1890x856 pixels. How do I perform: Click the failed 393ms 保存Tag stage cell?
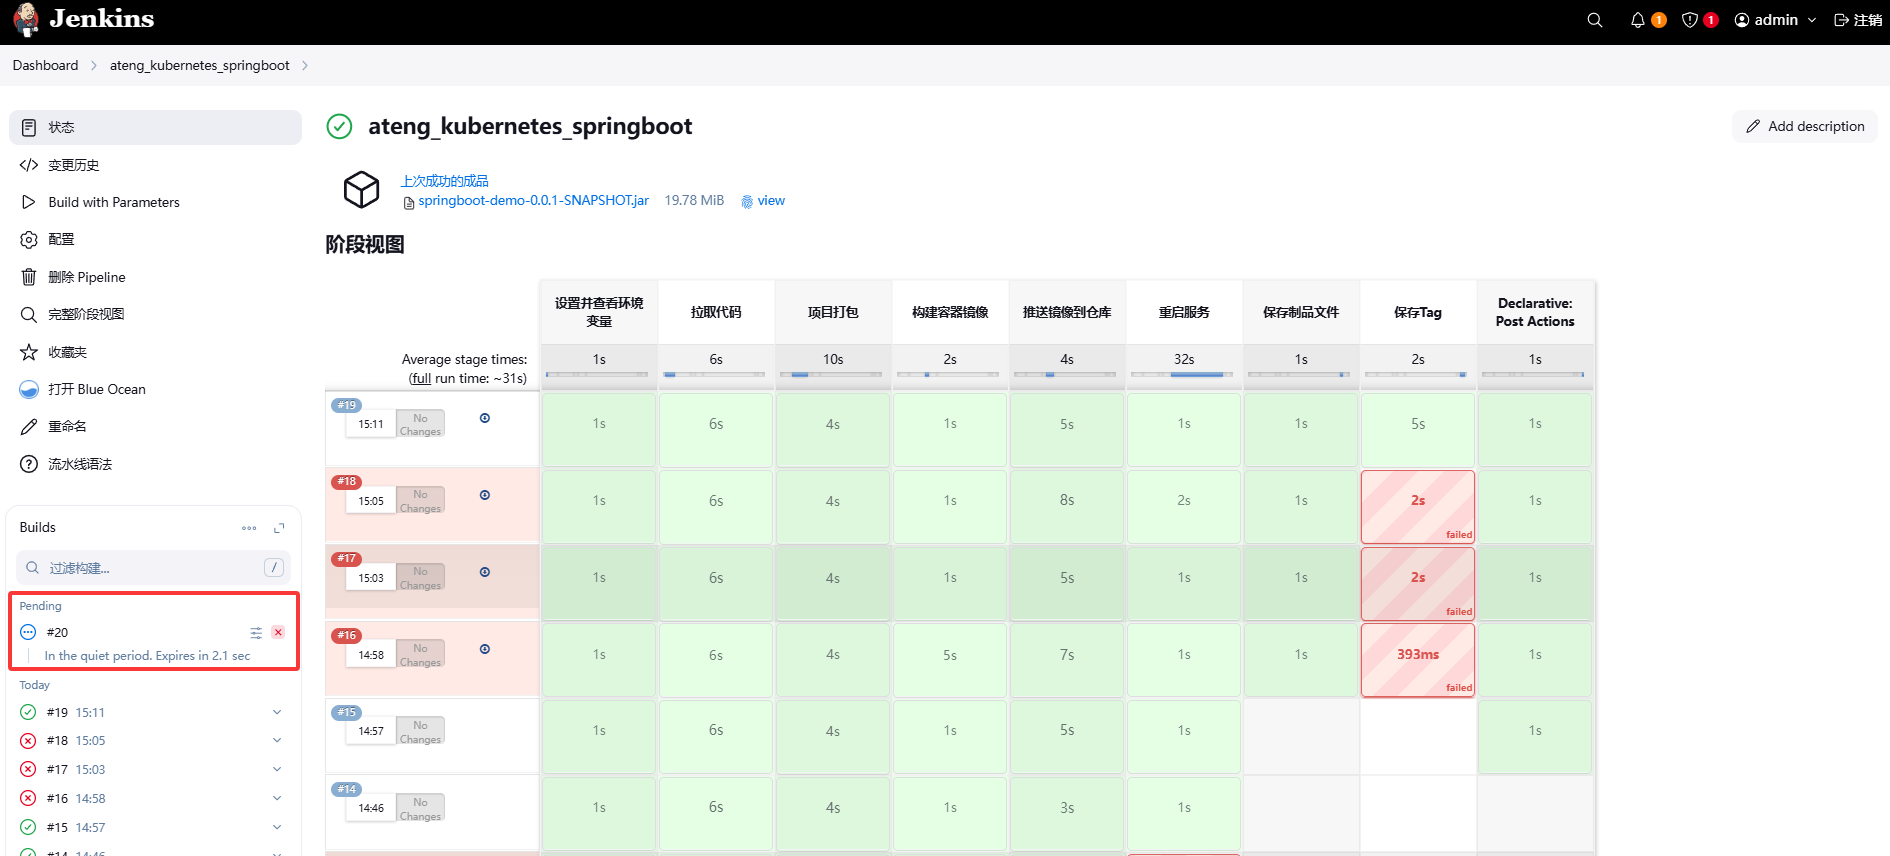pyautogui.click(x=1417, y=658)
